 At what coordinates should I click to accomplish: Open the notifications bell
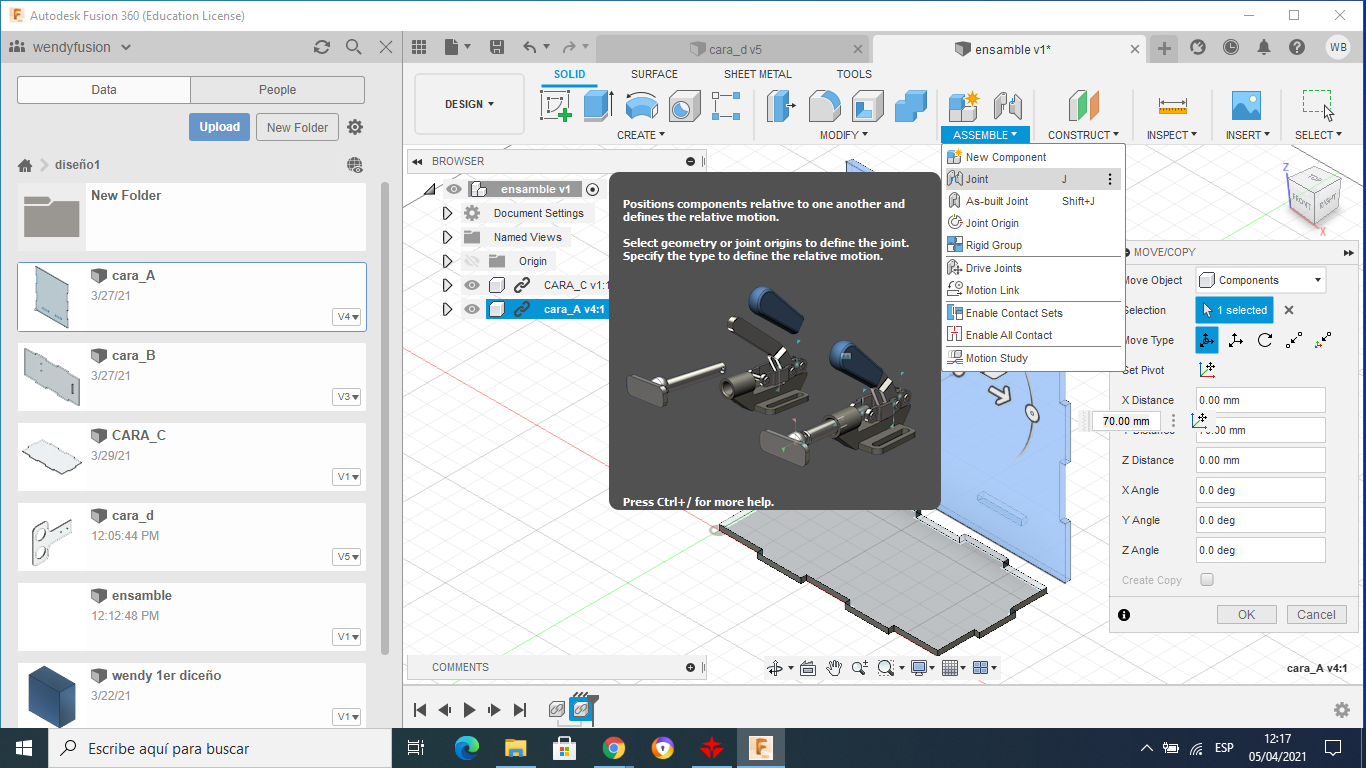[x=1264, y=47]
